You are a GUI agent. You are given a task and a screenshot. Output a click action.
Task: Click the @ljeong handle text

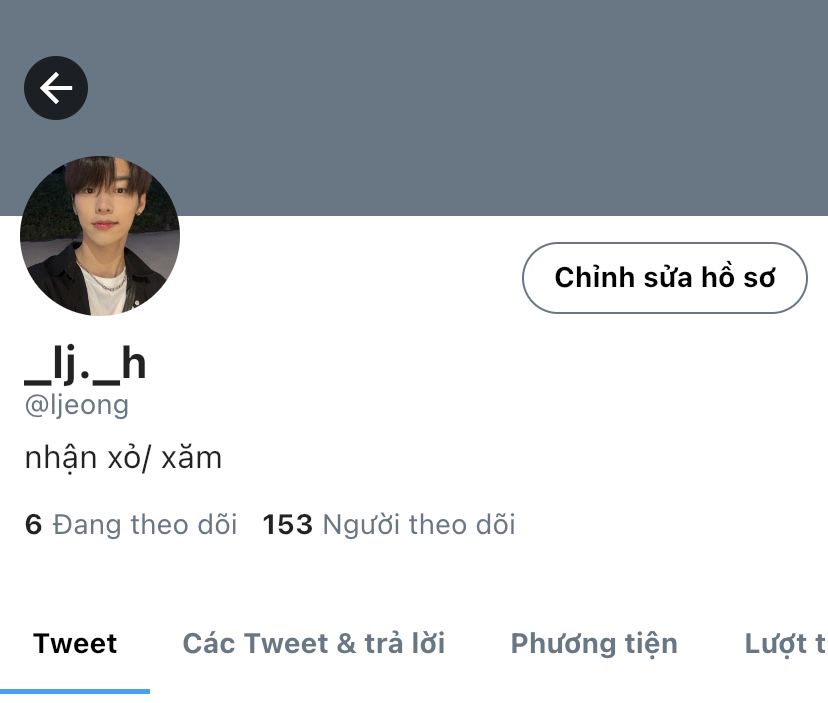click(x=77, y=406)
